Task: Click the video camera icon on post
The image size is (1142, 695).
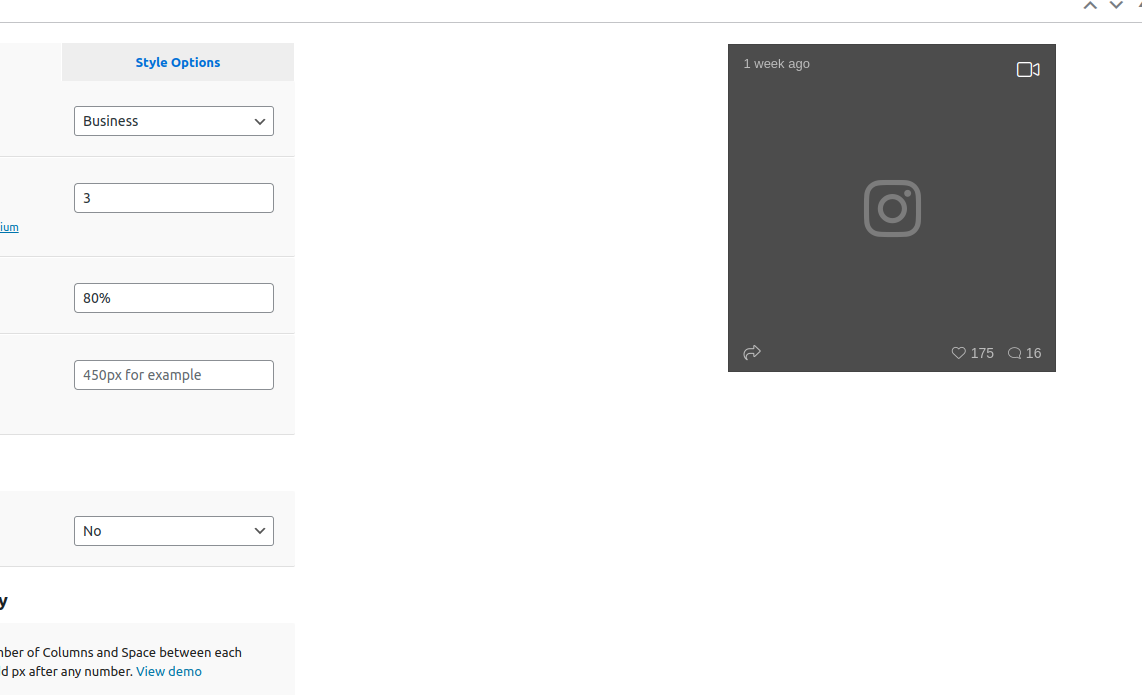Action: point(1028,69)
